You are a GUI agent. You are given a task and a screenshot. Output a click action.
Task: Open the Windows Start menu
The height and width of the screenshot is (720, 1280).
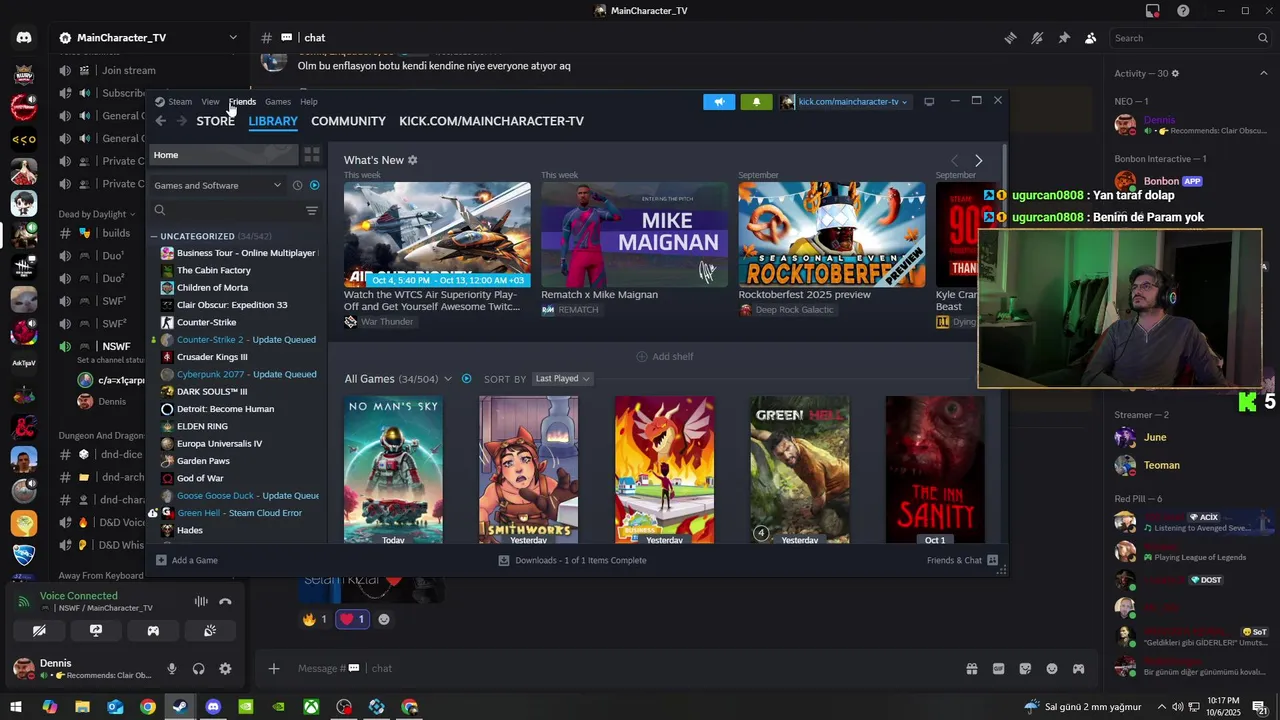pos(16,707)
